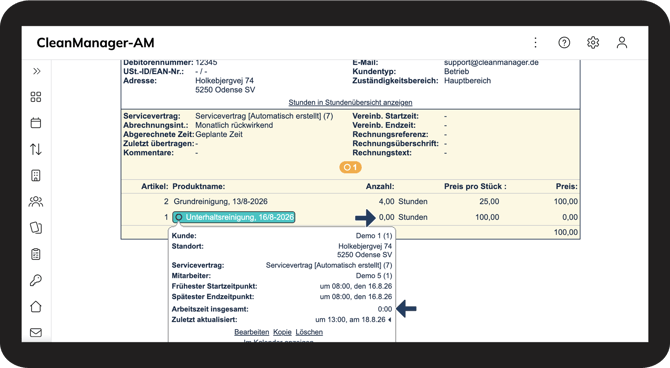Open the user profile icon
The image size is (670, 368).
point(622,42)
